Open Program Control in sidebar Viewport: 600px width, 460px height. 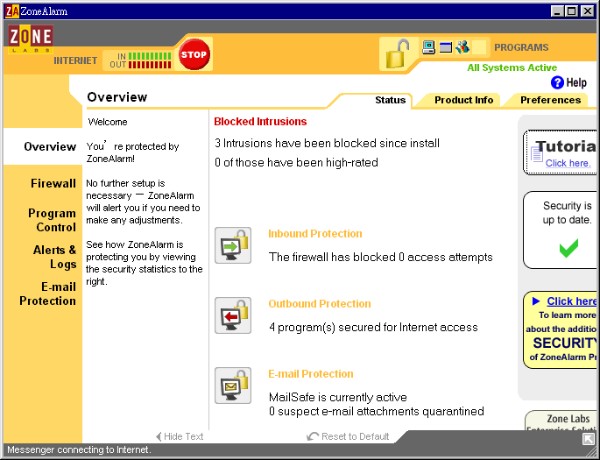pyautogui.click(x=52, y=220)
